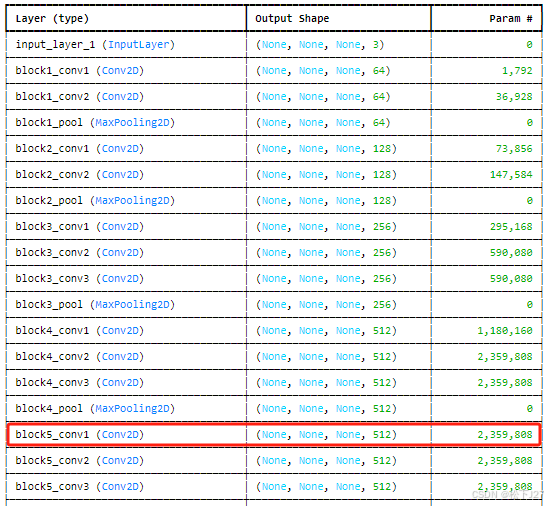The height and width of the screenshot is (506, 548).
Task: Select the block5_conv3 (Conv2D) layer name
Action: (x=80, y=487)
